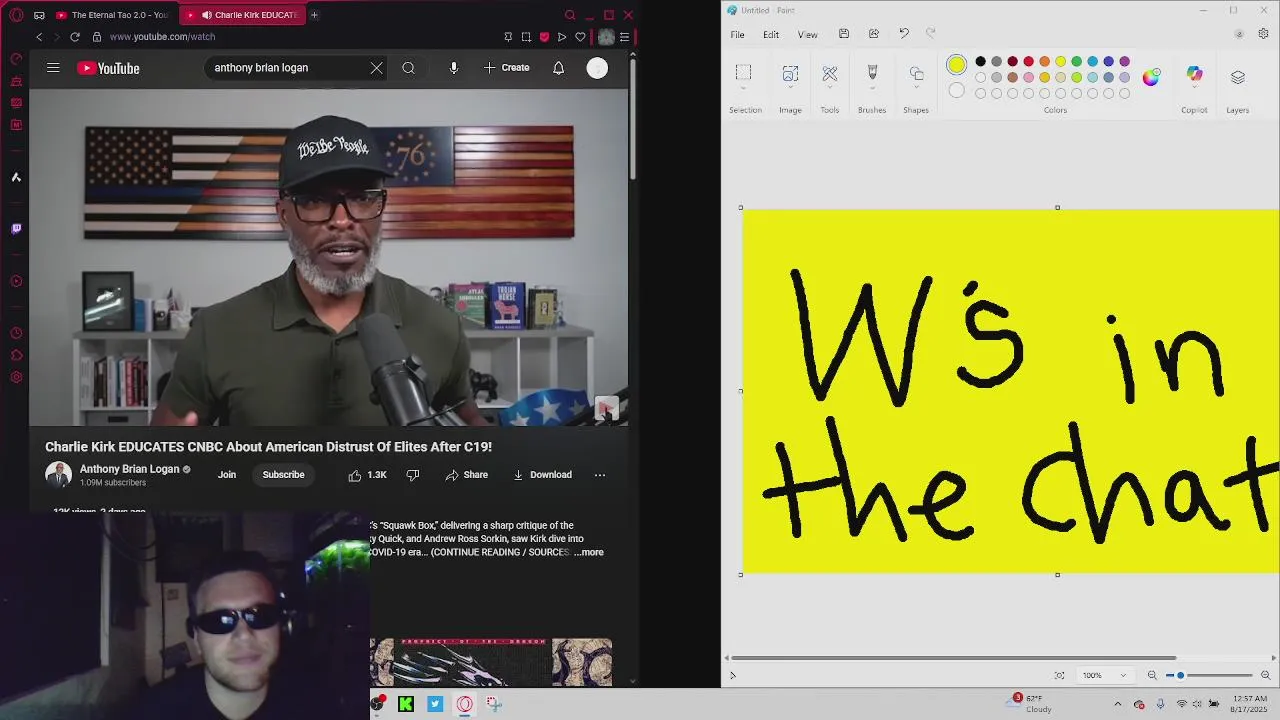Open Opera from the taskbar

[x=465, y=704]
